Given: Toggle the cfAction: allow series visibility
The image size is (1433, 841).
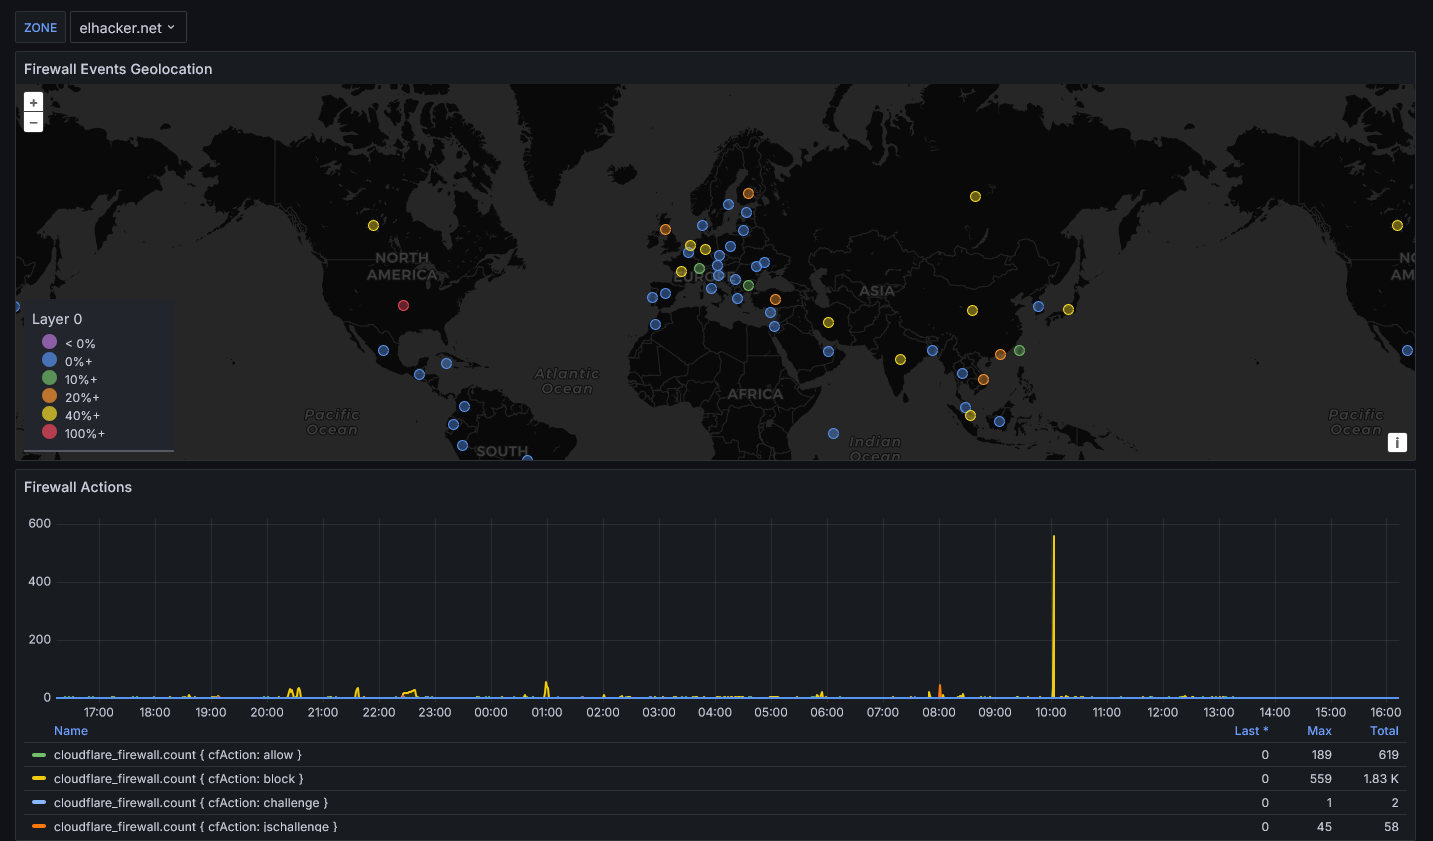Looking at the screenshot, I should [178, 755].
